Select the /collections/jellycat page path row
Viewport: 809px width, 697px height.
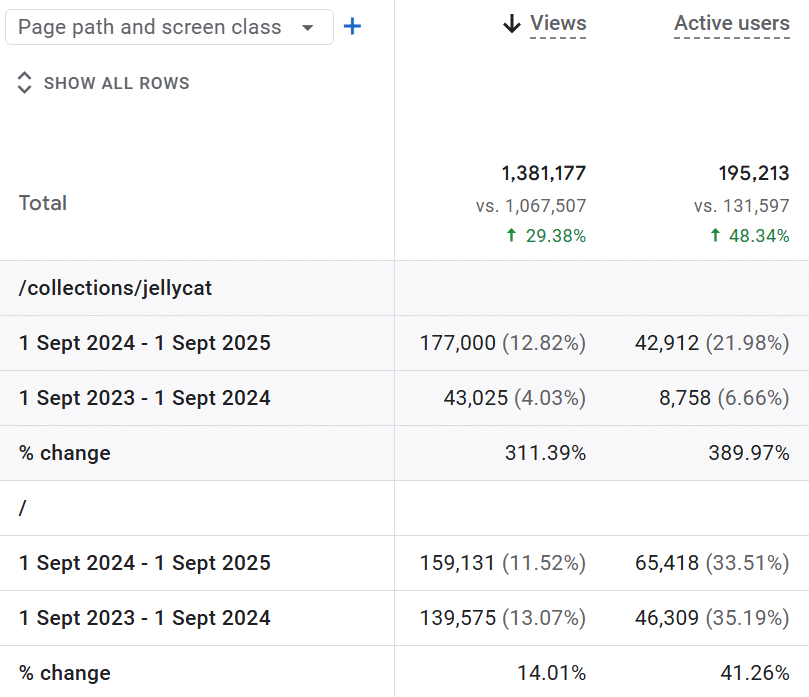pyautogui.click(x=116, y=288)
